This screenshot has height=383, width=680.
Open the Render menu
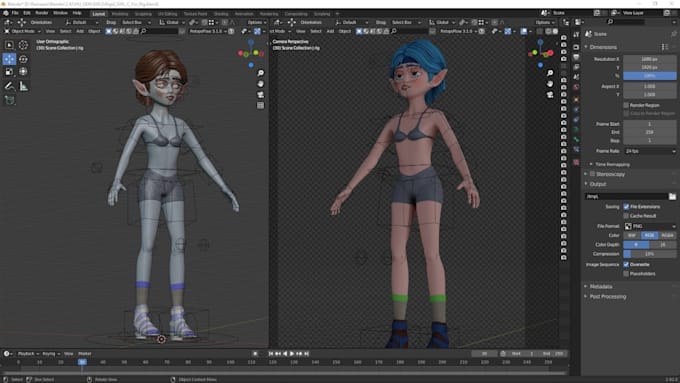[42, 13]
